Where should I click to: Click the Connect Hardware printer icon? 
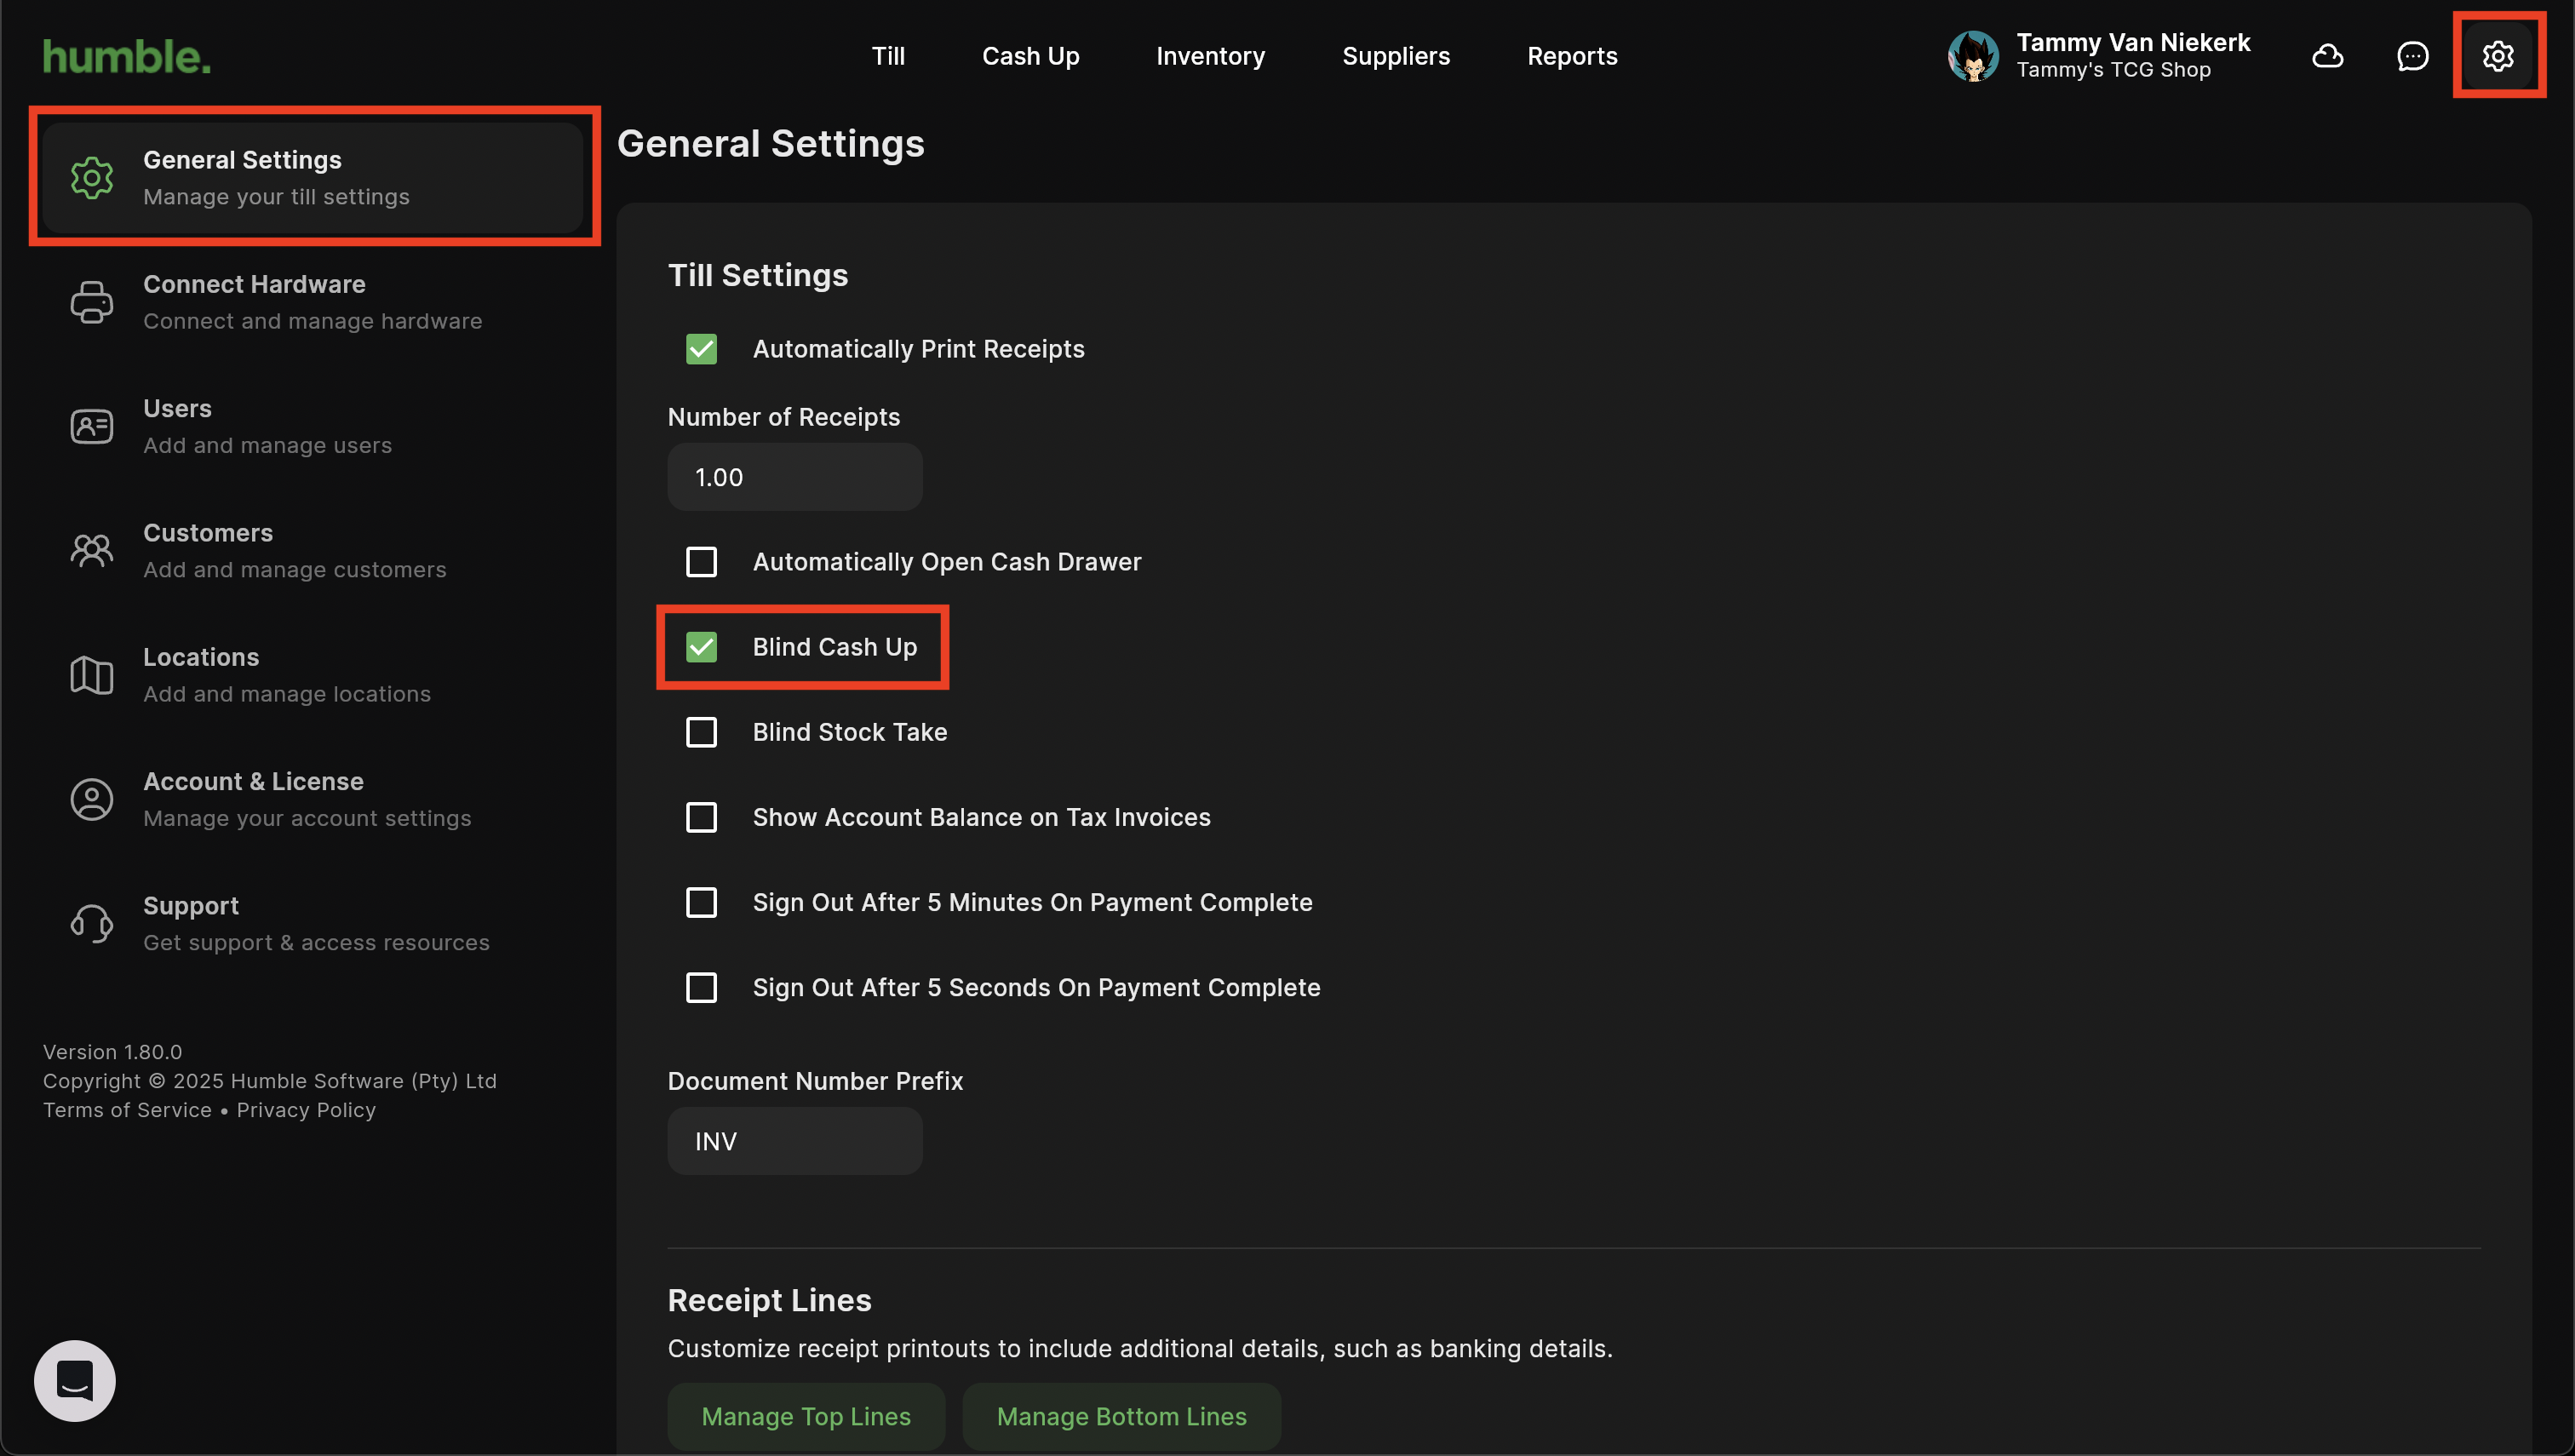91,302
